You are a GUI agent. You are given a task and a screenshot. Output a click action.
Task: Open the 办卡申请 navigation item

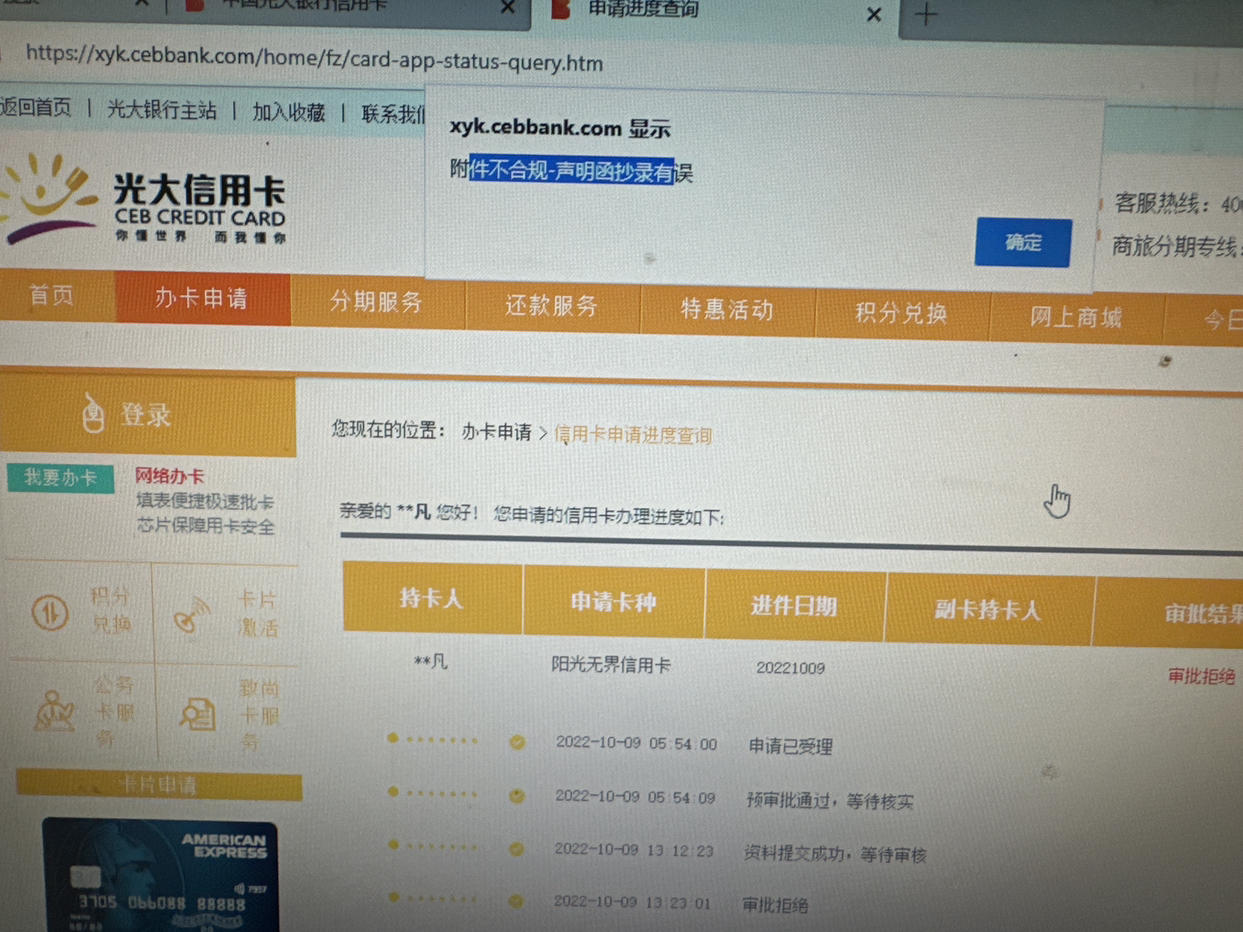(202, 298)
